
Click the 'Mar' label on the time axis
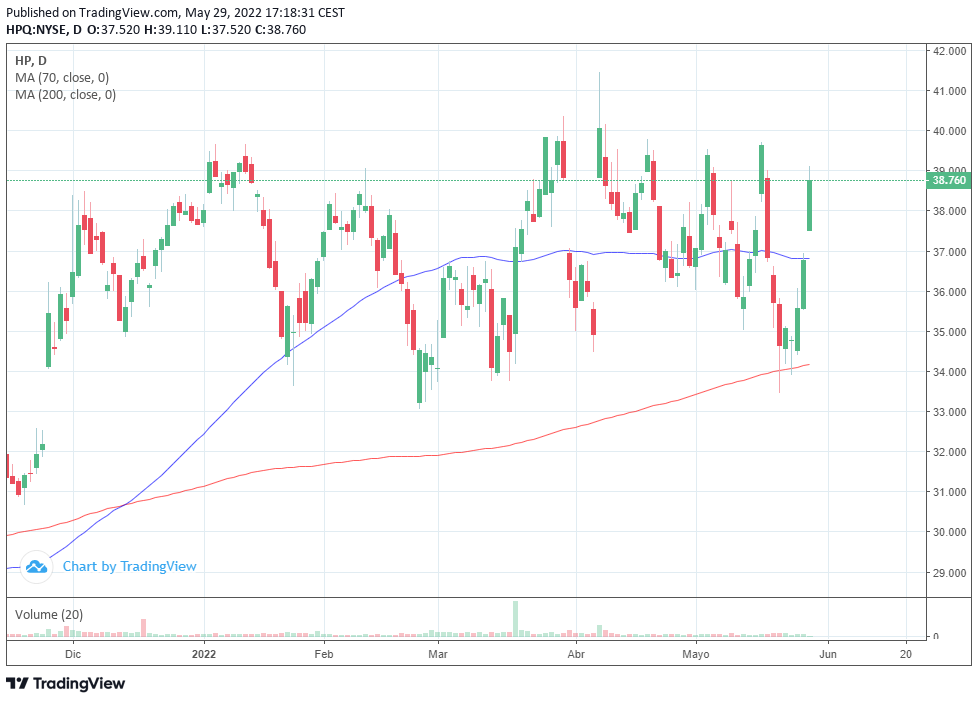(438, 654)
